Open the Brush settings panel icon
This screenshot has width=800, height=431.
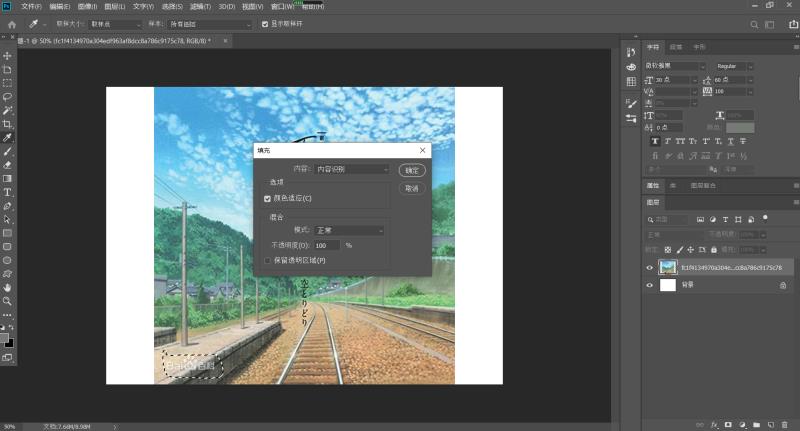point(631,104)
